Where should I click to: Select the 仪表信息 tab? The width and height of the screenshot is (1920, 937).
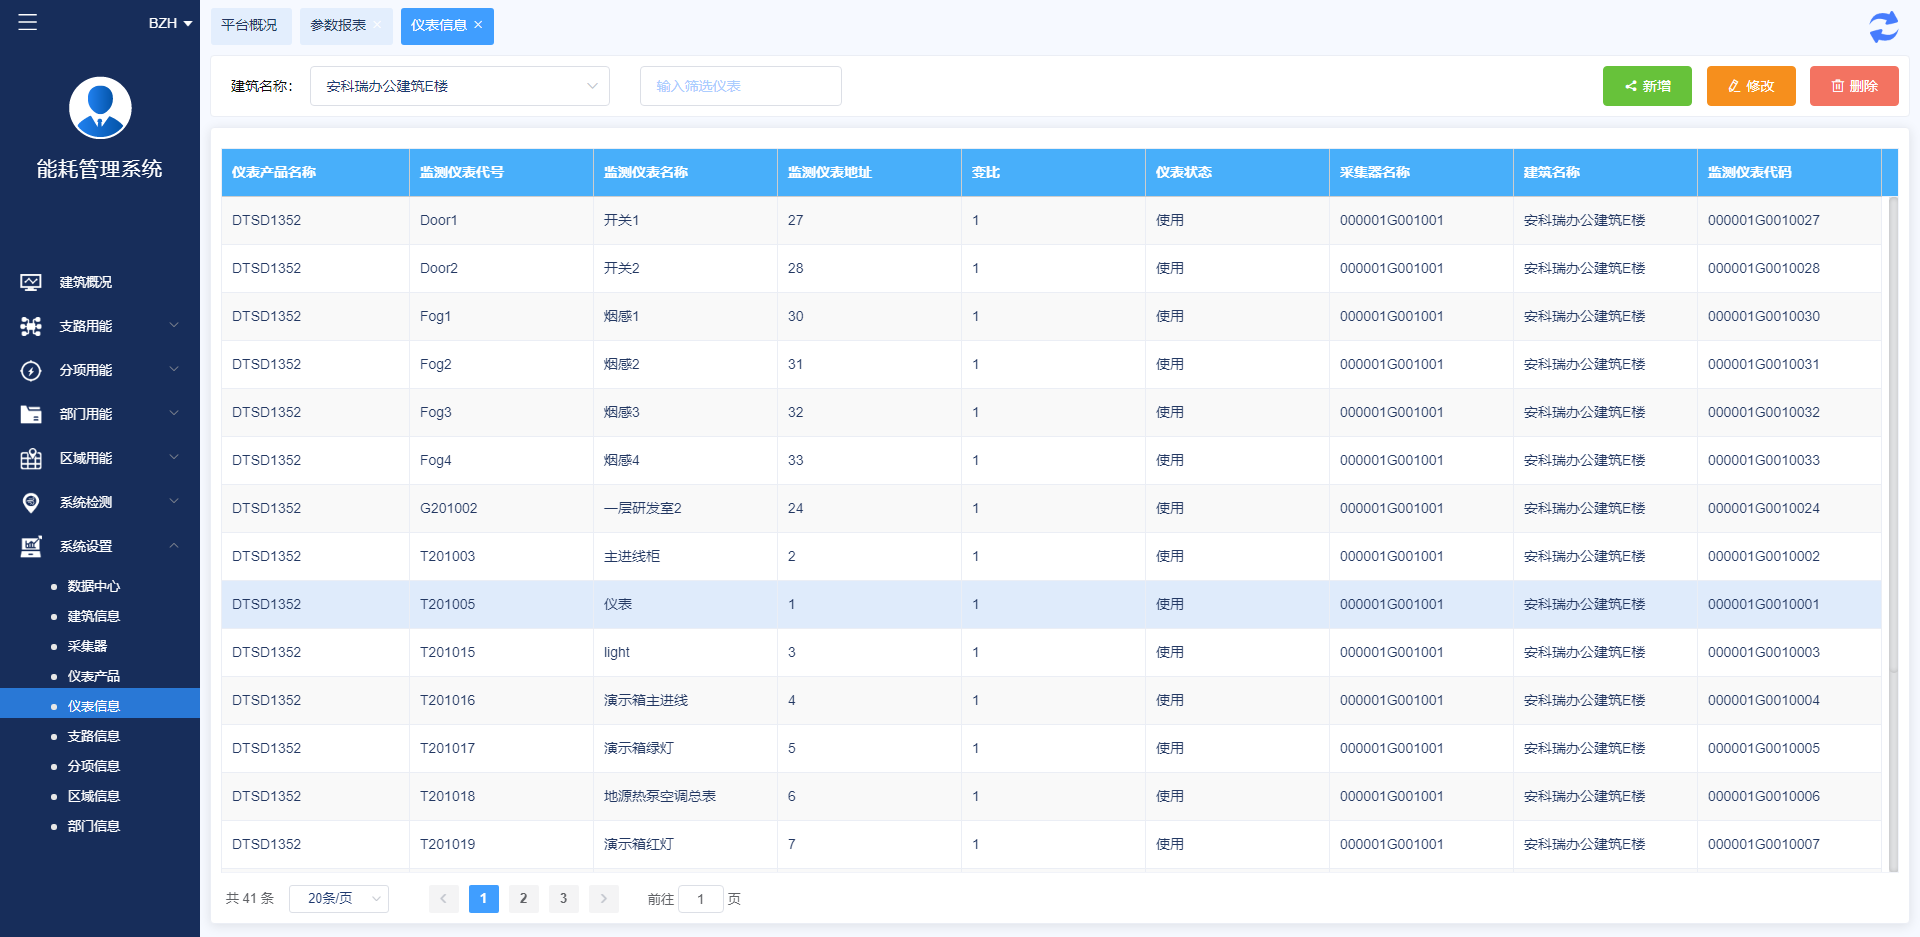point(439,26)
